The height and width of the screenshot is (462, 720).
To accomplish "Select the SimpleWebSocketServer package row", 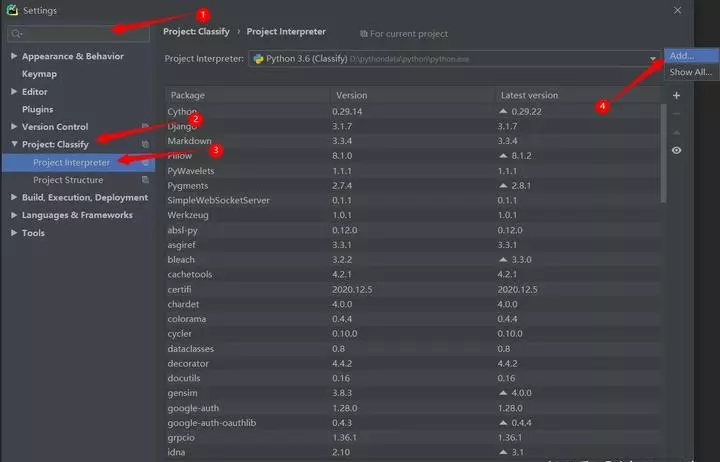I will pyautogui.click(x=413, y=200).
